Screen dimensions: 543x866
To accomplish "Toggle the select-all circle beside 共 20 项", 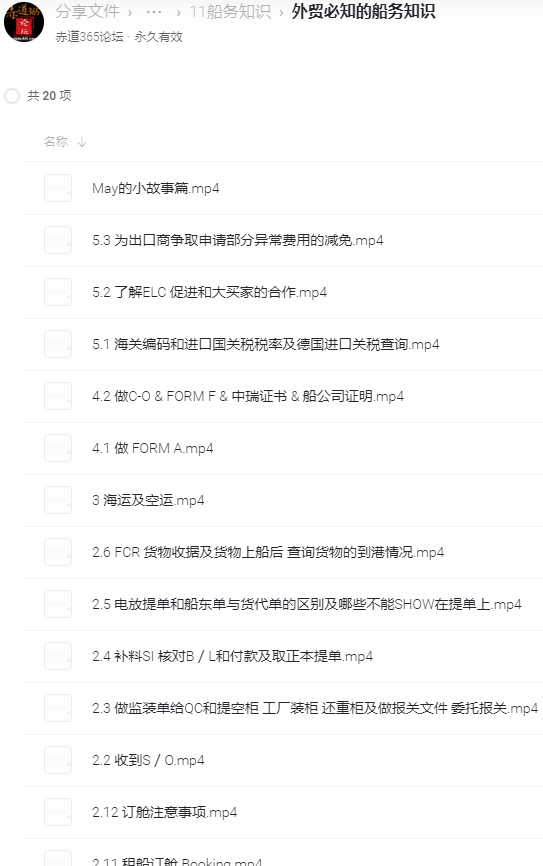I will tap(12, 96).
